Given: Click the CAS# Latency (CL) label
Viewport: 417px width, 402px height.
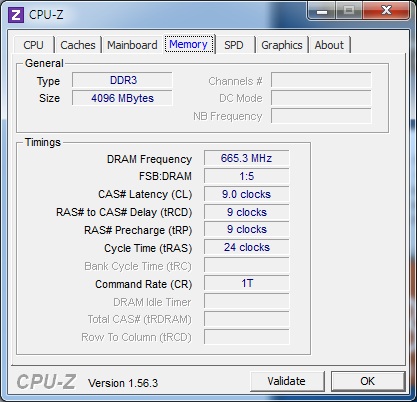Looking at the screenshot, I should 145,194.
